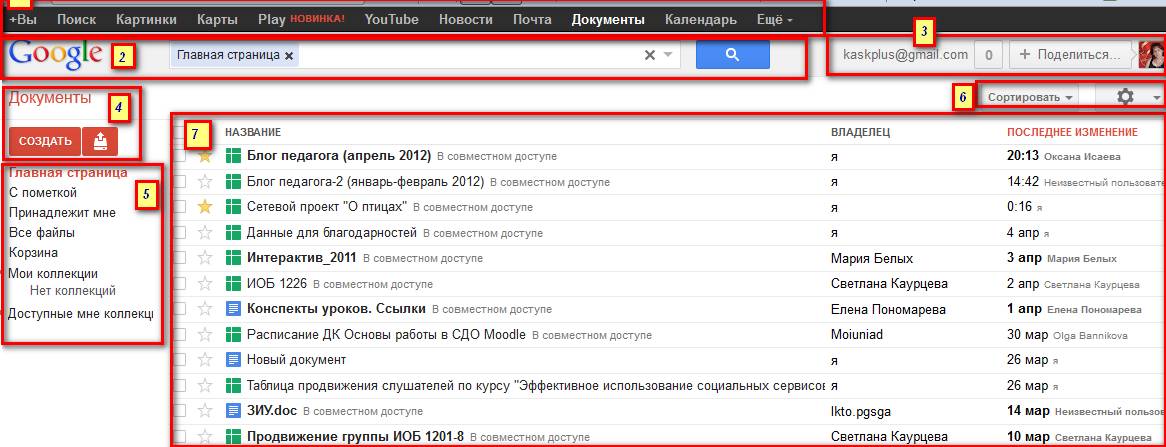Click document icon of Новый документ
Image resolution: width=1166 pixels, height=447 pixels.
233,360
